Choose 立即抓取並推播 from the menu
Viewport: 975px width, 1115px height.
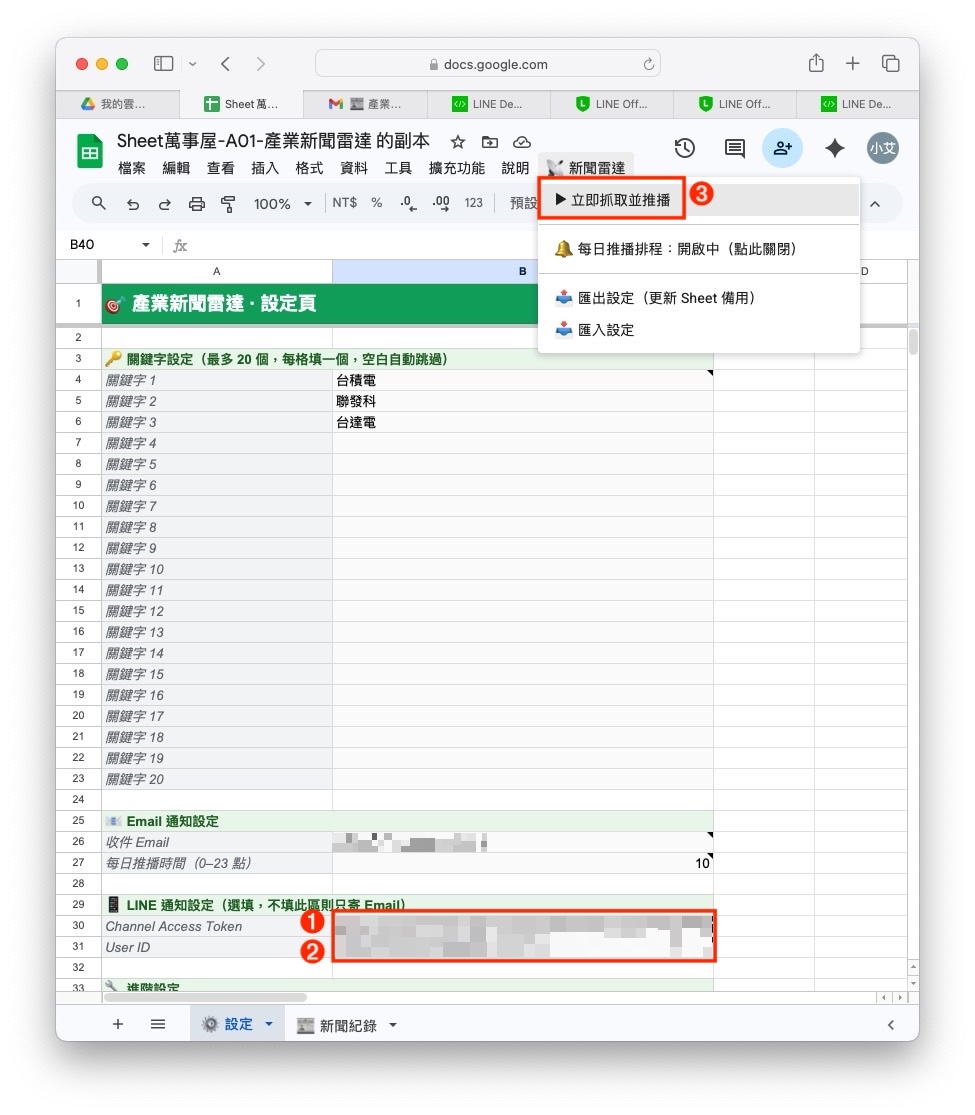[x=698, y=200]
